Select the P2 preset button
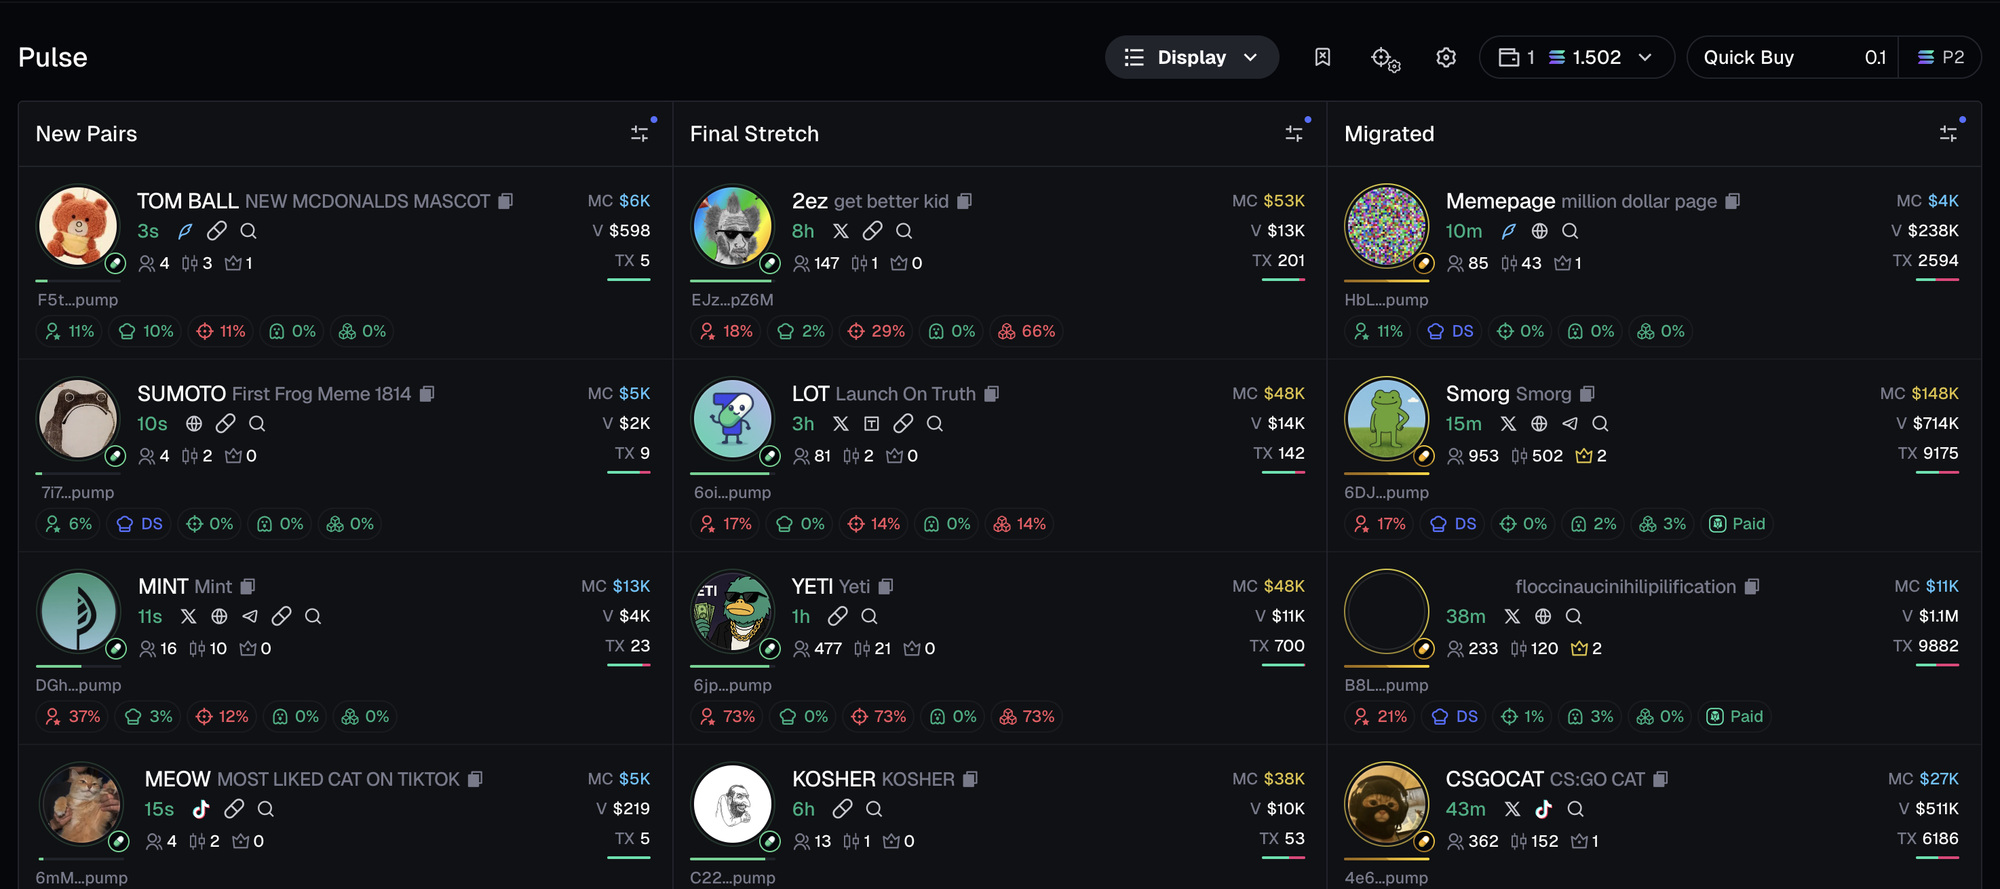Image resolution: width=2000 pixels, height=889 pixels. [1940, 57]
